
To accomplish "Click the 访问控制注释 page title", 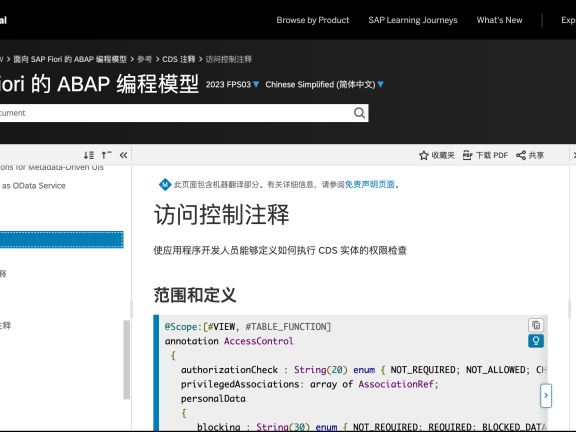I will tap(222, 215).
